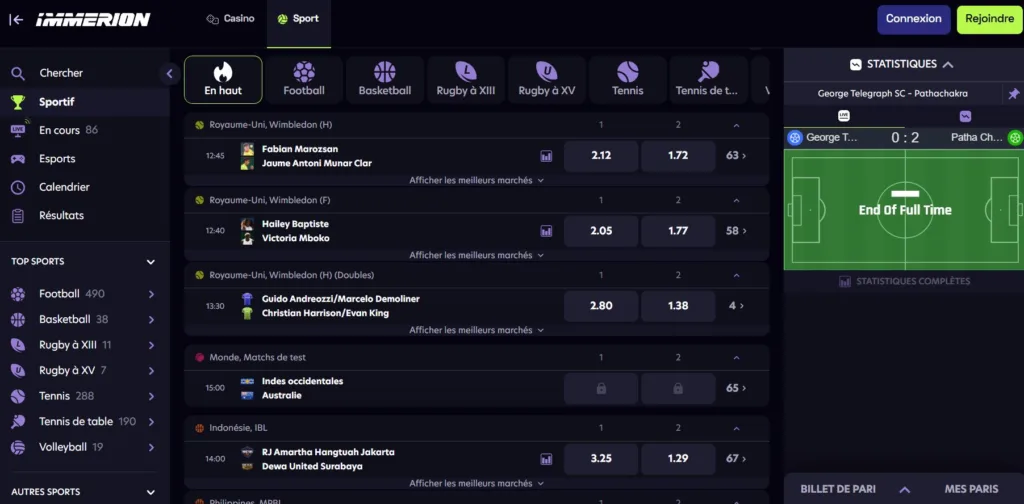
Task: Collapse the Wimbledon (F) league group
Action: [736, 200]
